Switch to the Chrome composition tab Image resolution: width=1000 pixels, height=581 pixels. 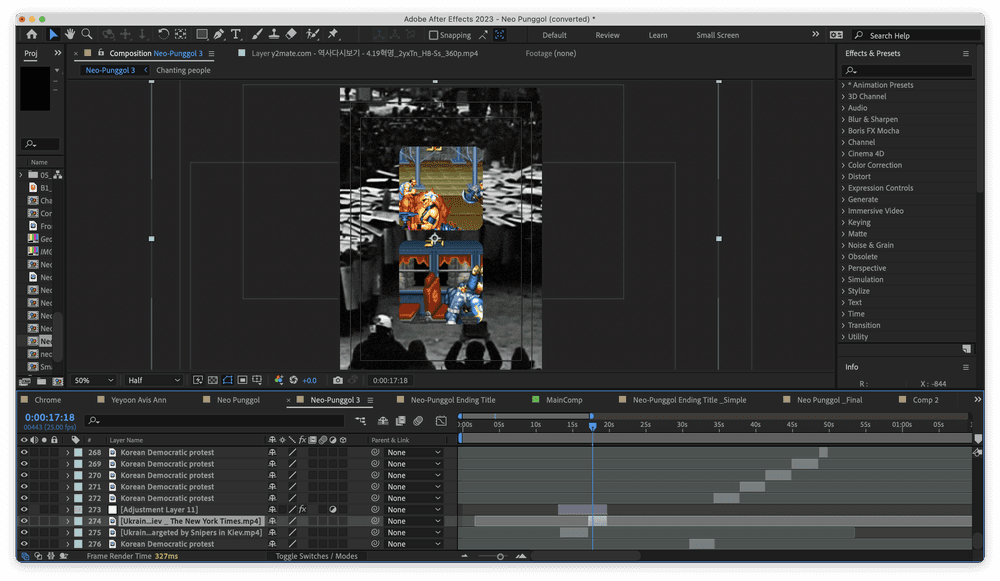click(x=48, y=400)
